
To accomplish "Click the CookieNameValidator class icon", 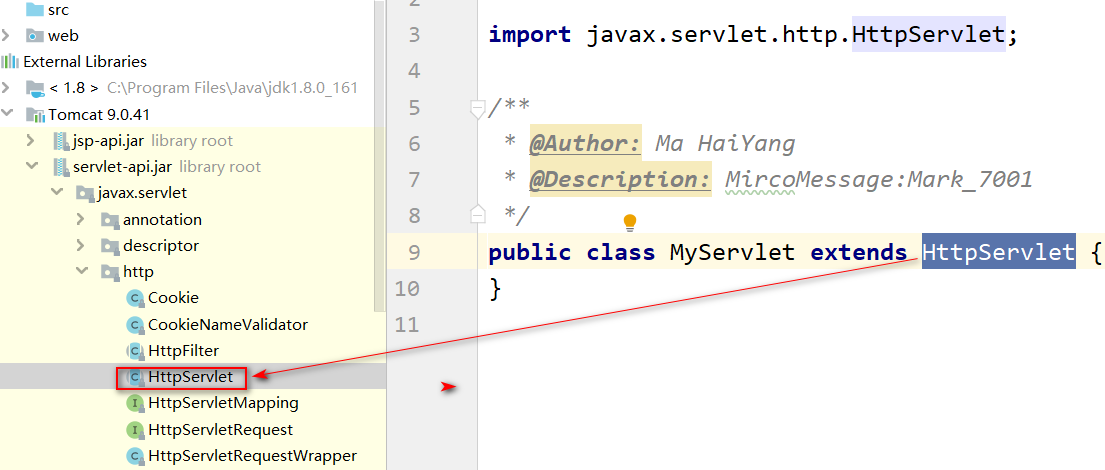I will pyautogui.click(x=135, y=325).
